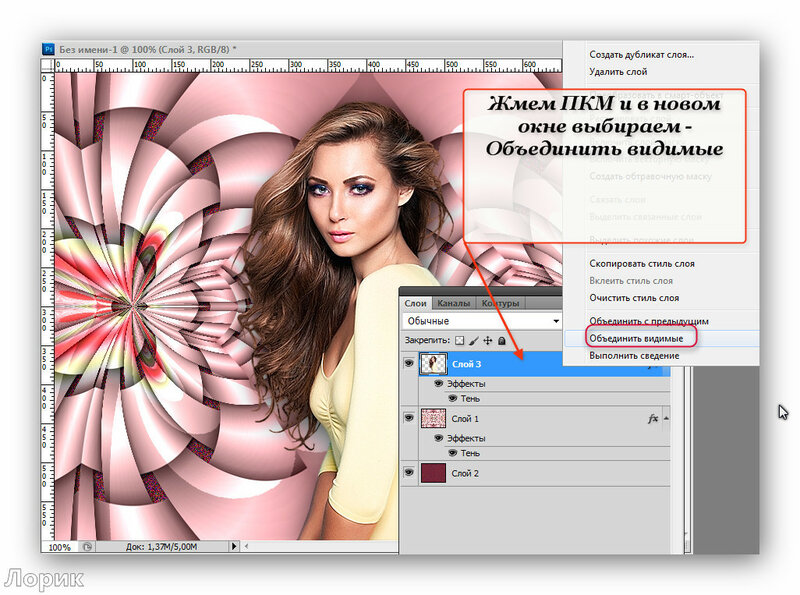Choose Объединить видимые from context menu
The image size is (800, 595).
pyautogui.click(x=635, y=338)
